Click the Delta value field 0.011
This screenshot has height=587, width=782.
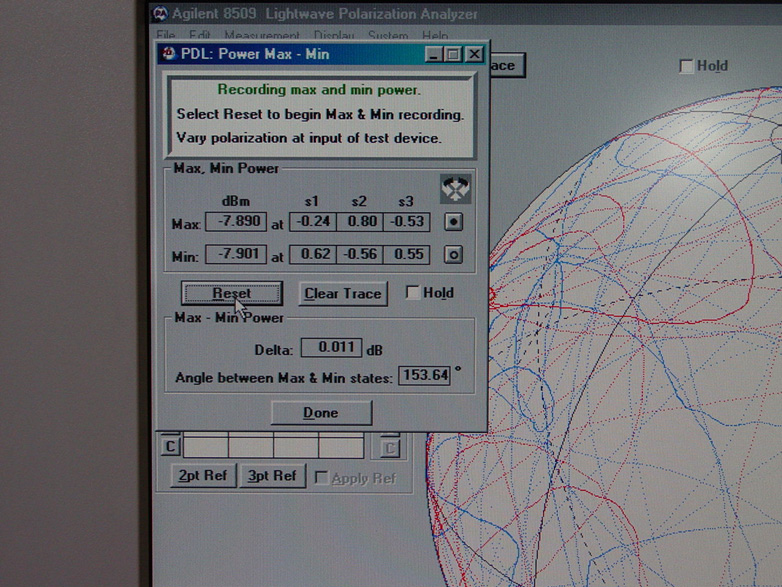[x=331, y=348]
